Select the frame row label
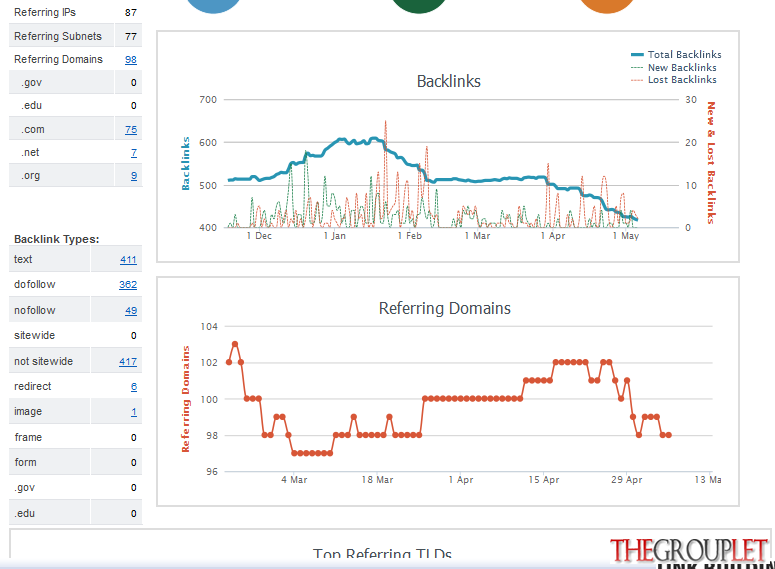This screenshot has width=775, height=569. [x=28, y=437]
